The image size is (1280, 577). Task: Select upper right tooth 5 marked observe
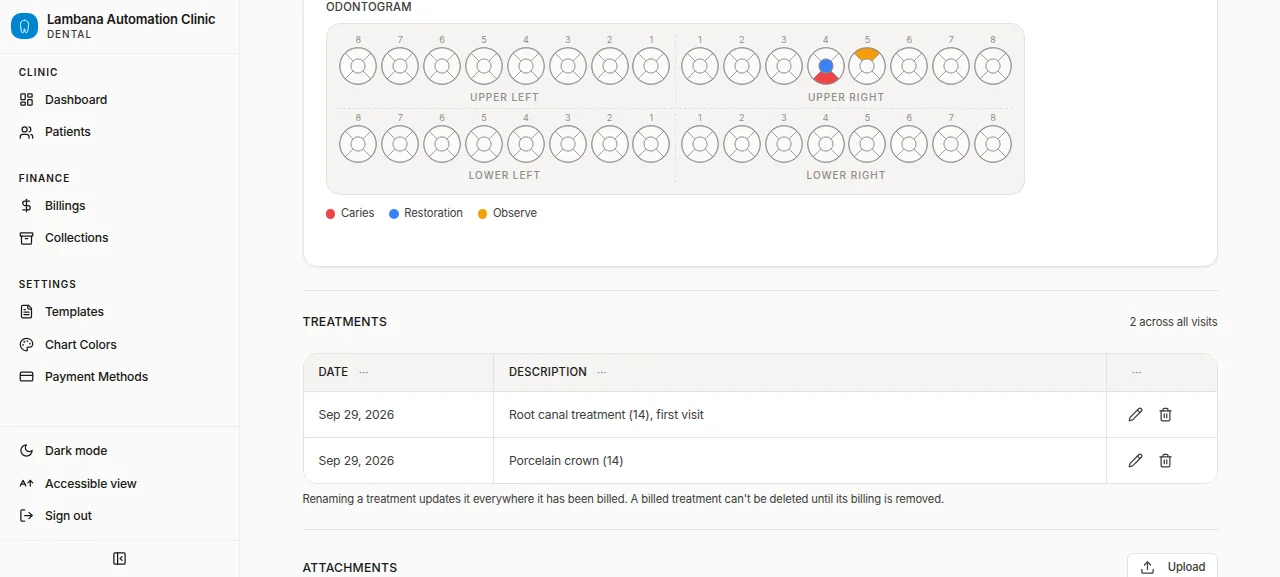click(868, 67)
